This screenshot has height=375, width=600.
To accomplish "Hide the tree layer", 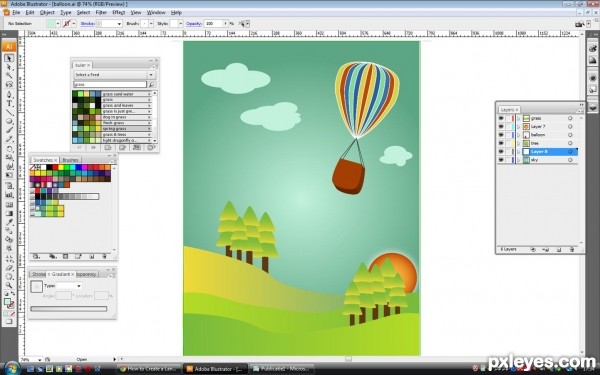I will pos(501,143).
